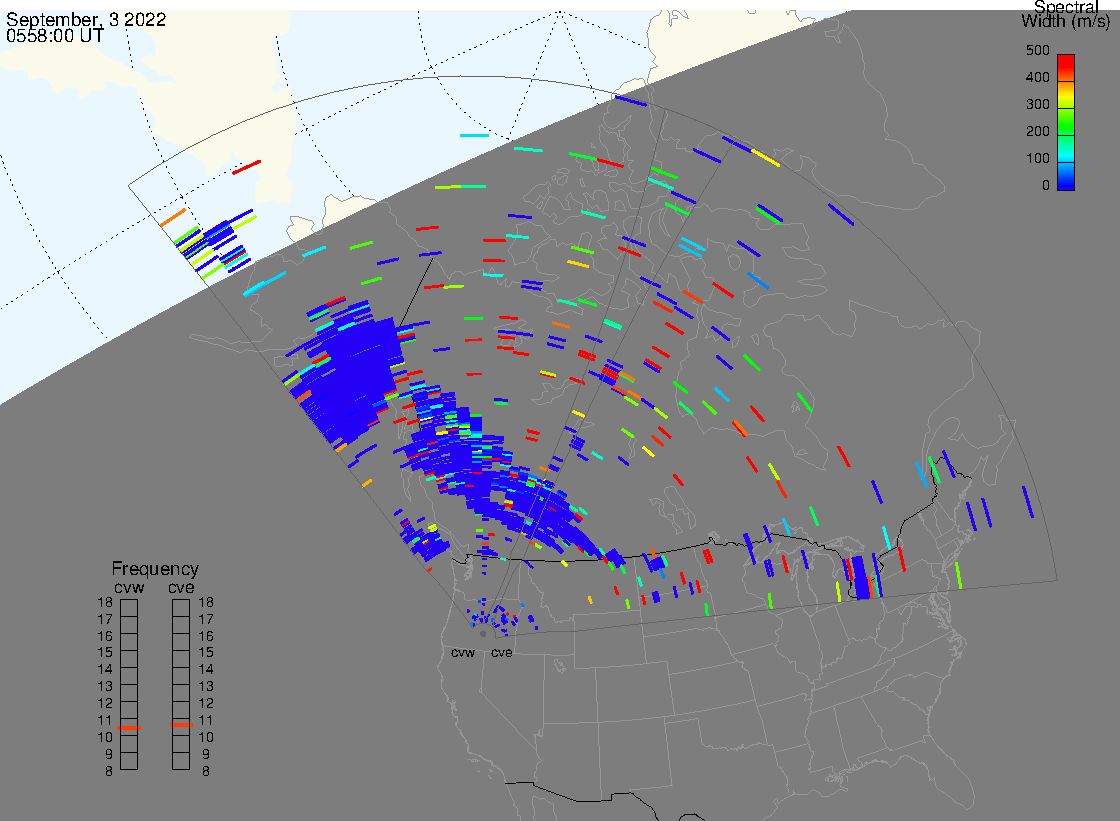Image resolution: width=1120 pixels, height=821 pixels.
Task: Click the time stamp "0558:00 UT"
Action: pyautogui.click(x=55, y=36)
